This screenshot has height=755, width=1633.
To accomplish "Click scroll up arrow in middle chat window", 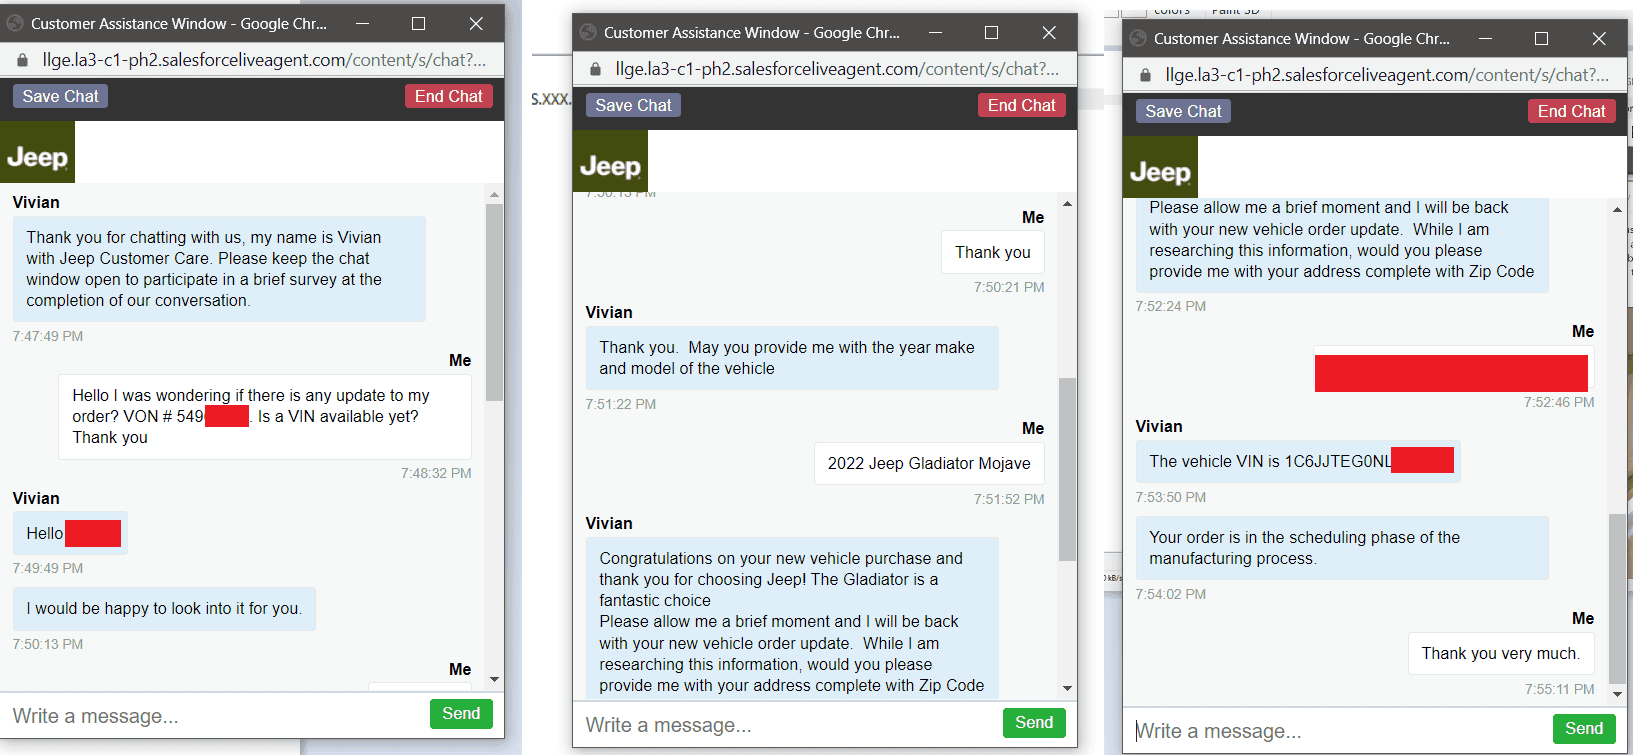I will 1067,203.
